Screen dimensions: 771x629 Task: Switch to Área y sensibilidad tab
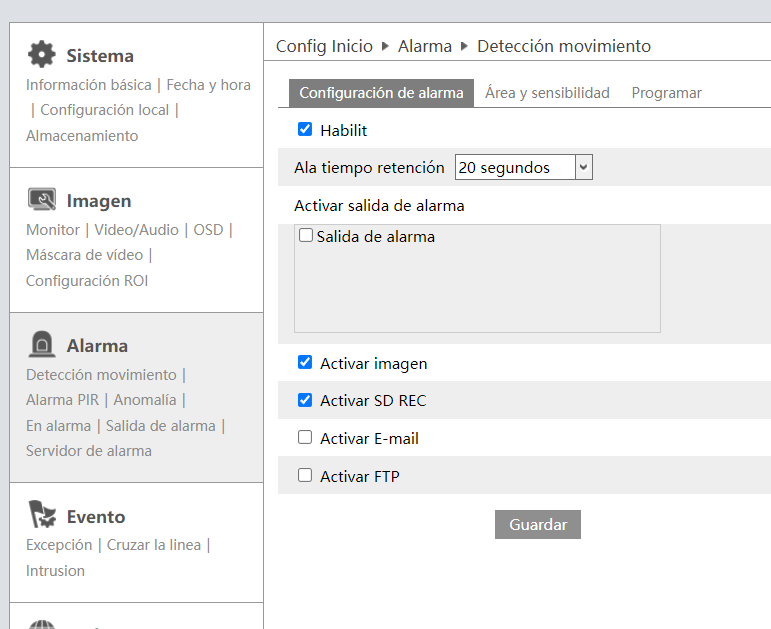tap(547, 92)
